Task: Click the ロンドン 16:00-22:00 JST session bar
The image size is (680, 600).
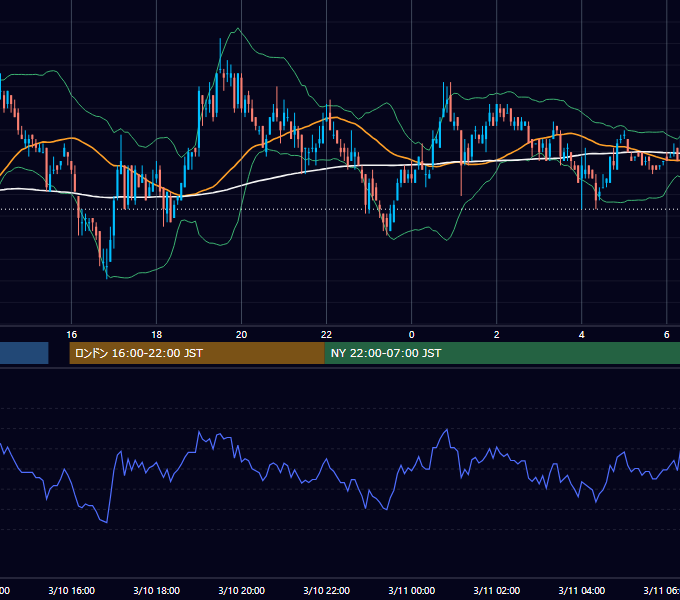Action: pos(197,353)
